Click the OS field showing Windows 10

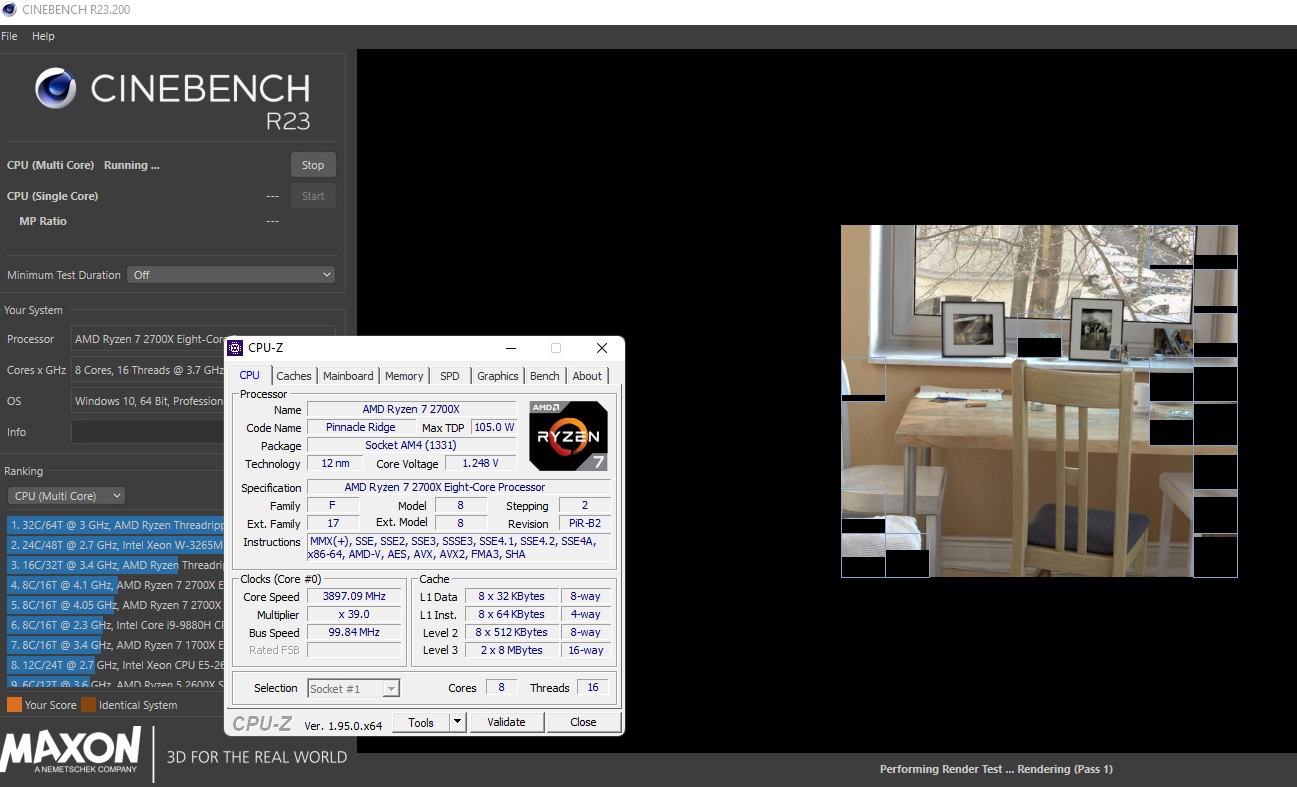tap(148, 401)
